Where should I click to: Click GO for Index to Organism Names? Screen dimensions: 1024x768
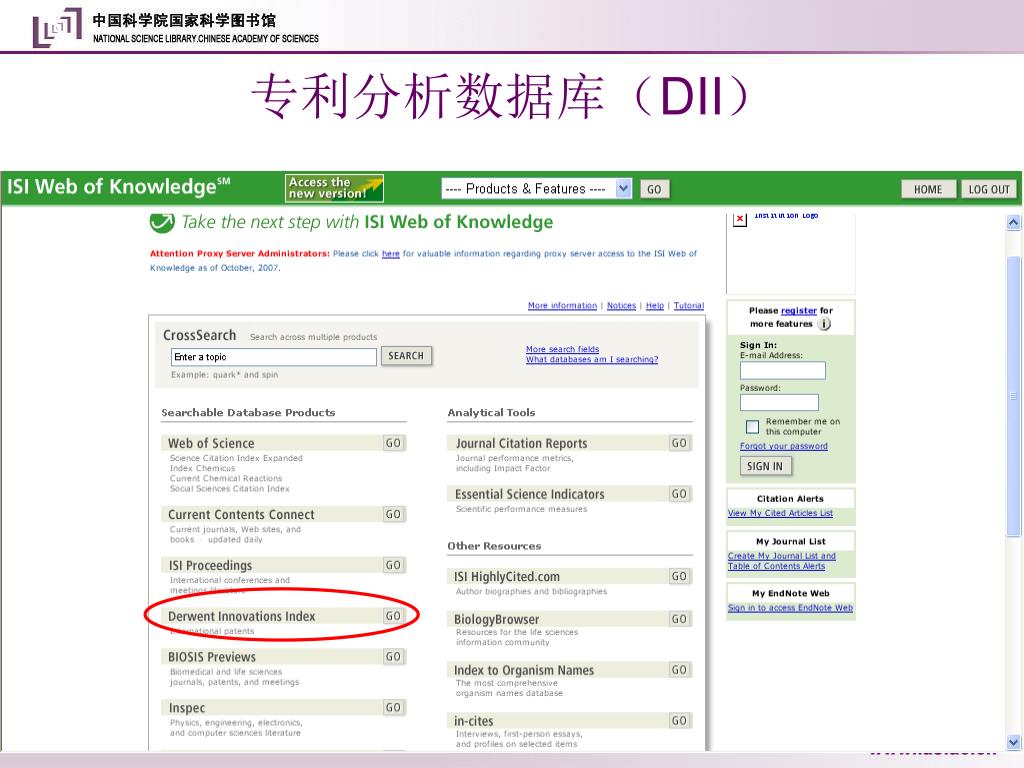679,669
